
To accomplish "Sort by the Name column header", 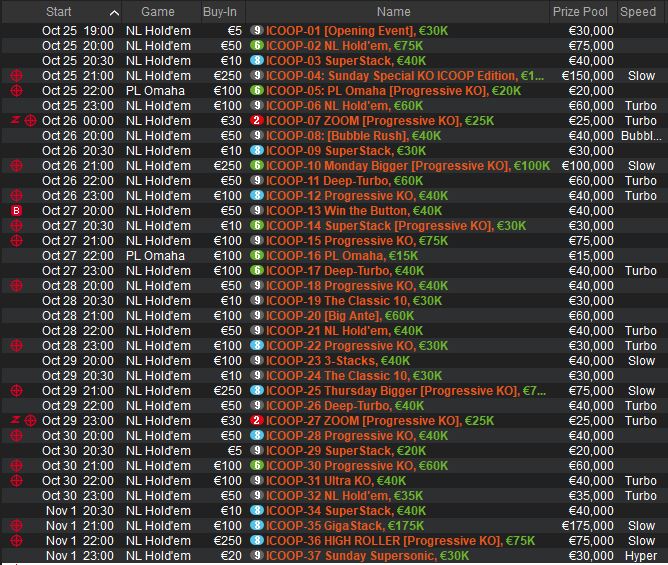I will (x=394, y=12).
